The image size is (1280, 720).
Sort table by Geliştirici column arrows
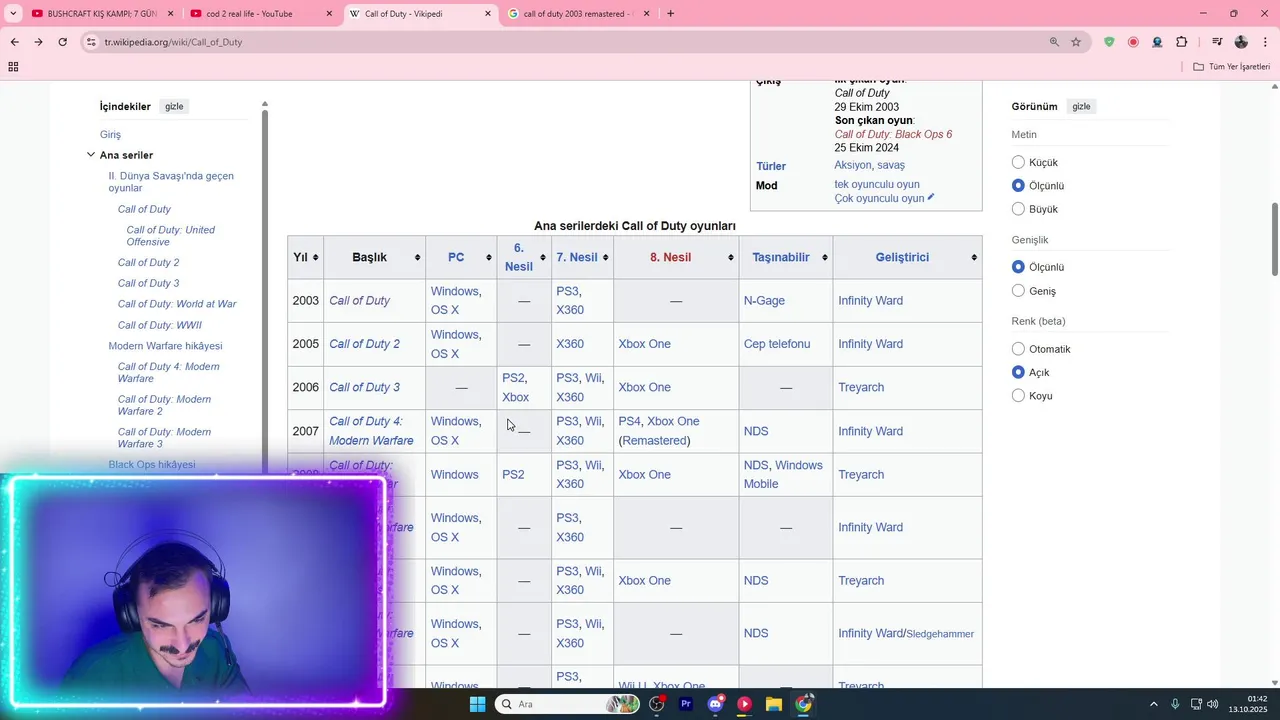(x=974, y=258)
